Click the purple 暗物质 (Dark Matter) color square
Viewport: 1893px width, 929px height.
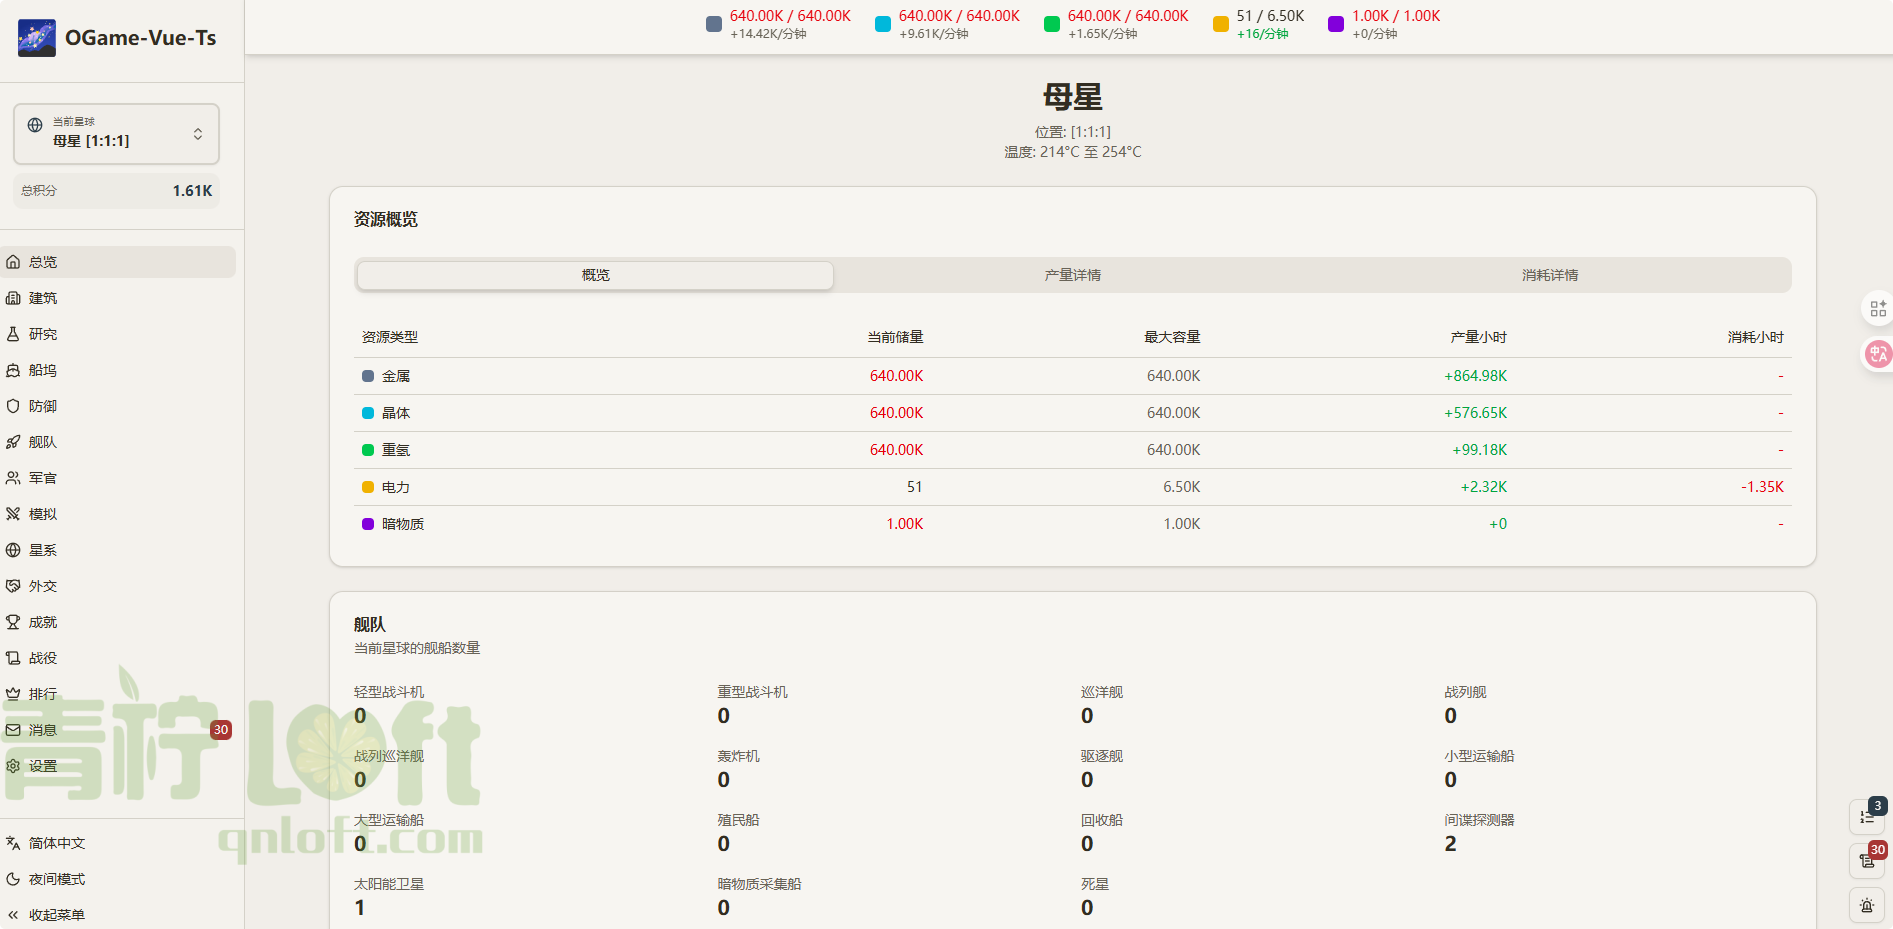point(366,523)
